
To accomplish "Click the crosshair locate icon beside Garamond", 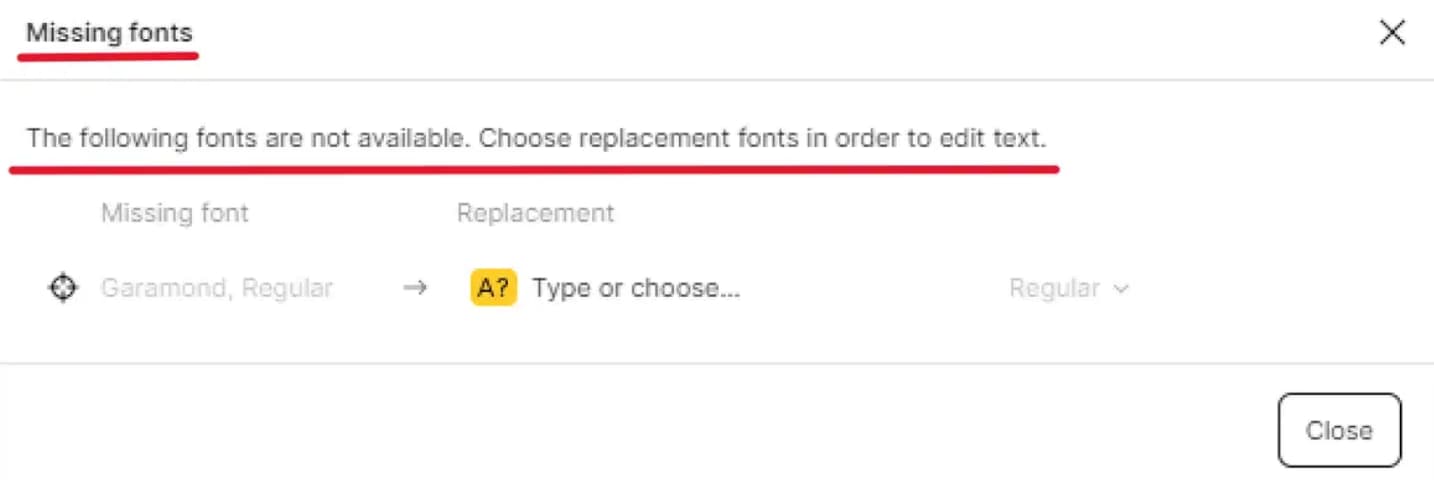I will point(63,288).
